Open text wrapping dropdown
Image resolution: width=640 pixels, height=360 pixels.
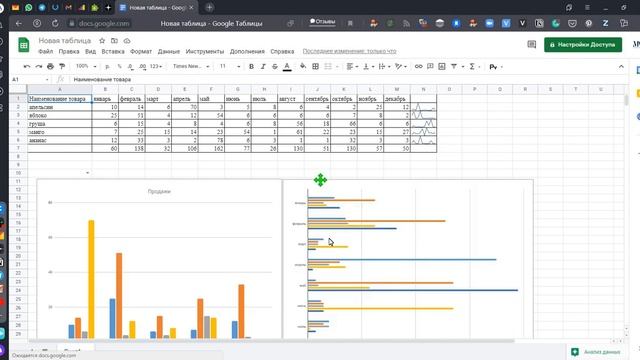[384, 67]
